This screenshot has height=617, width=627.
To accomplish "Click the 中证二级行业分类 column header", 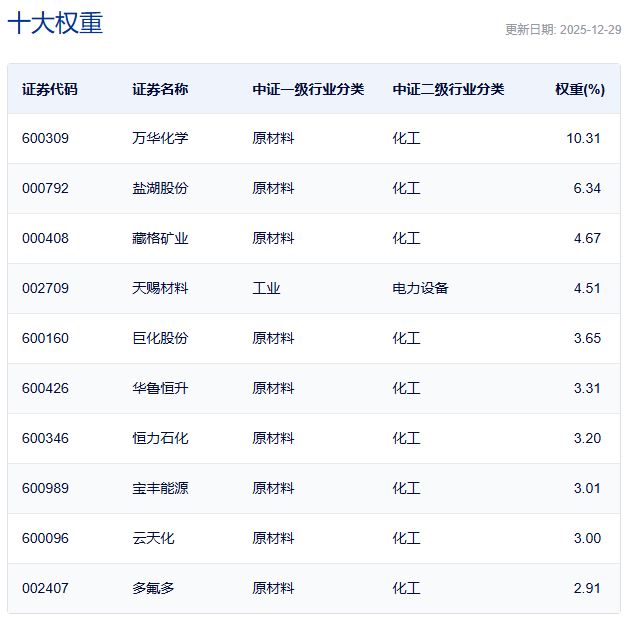I will [448, 89].
